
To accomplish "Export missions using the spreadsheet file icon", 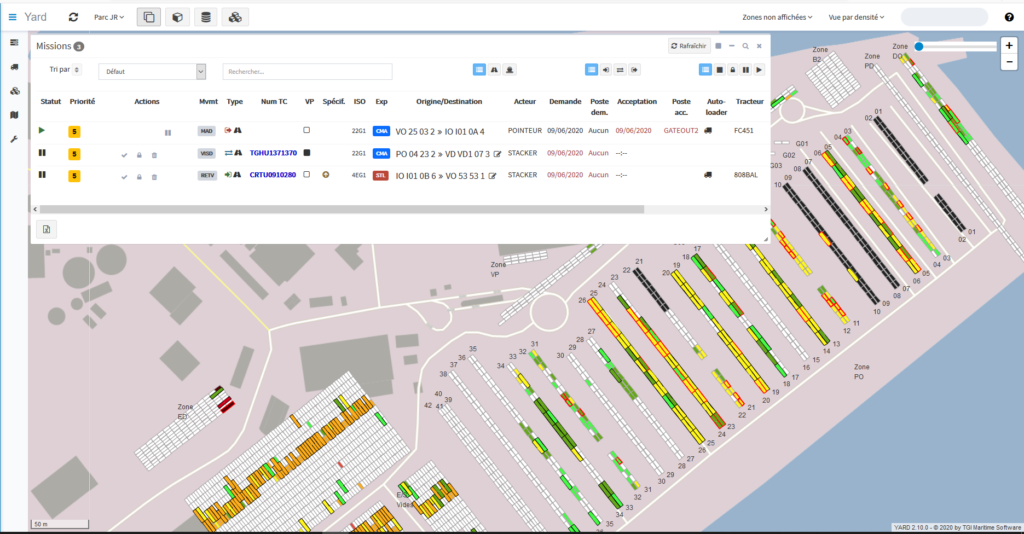I will pyautogui.click(x=47, y=229).
